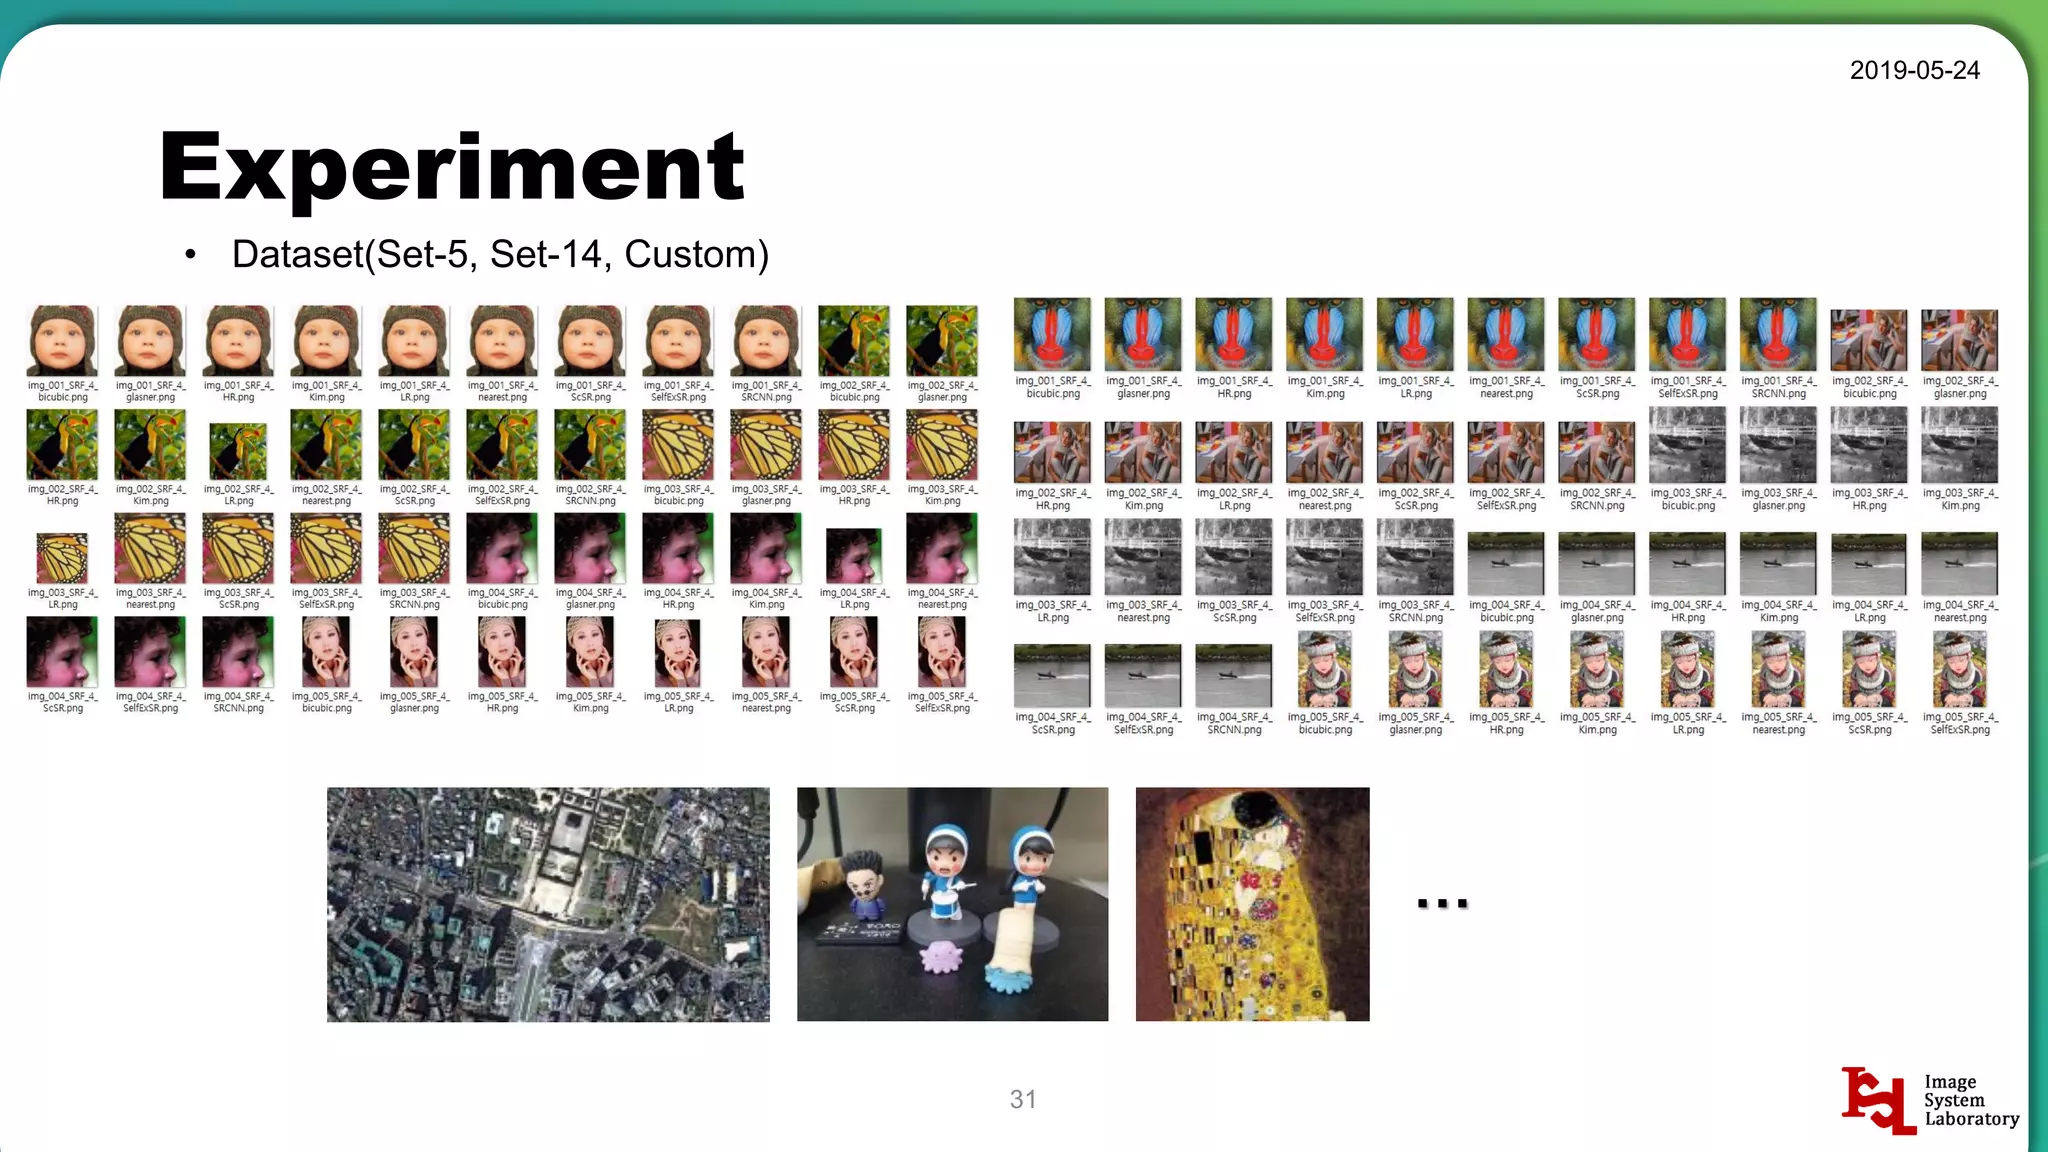Select the butterfly img_003 SRCNN.png thumbnail

[414, 549]
